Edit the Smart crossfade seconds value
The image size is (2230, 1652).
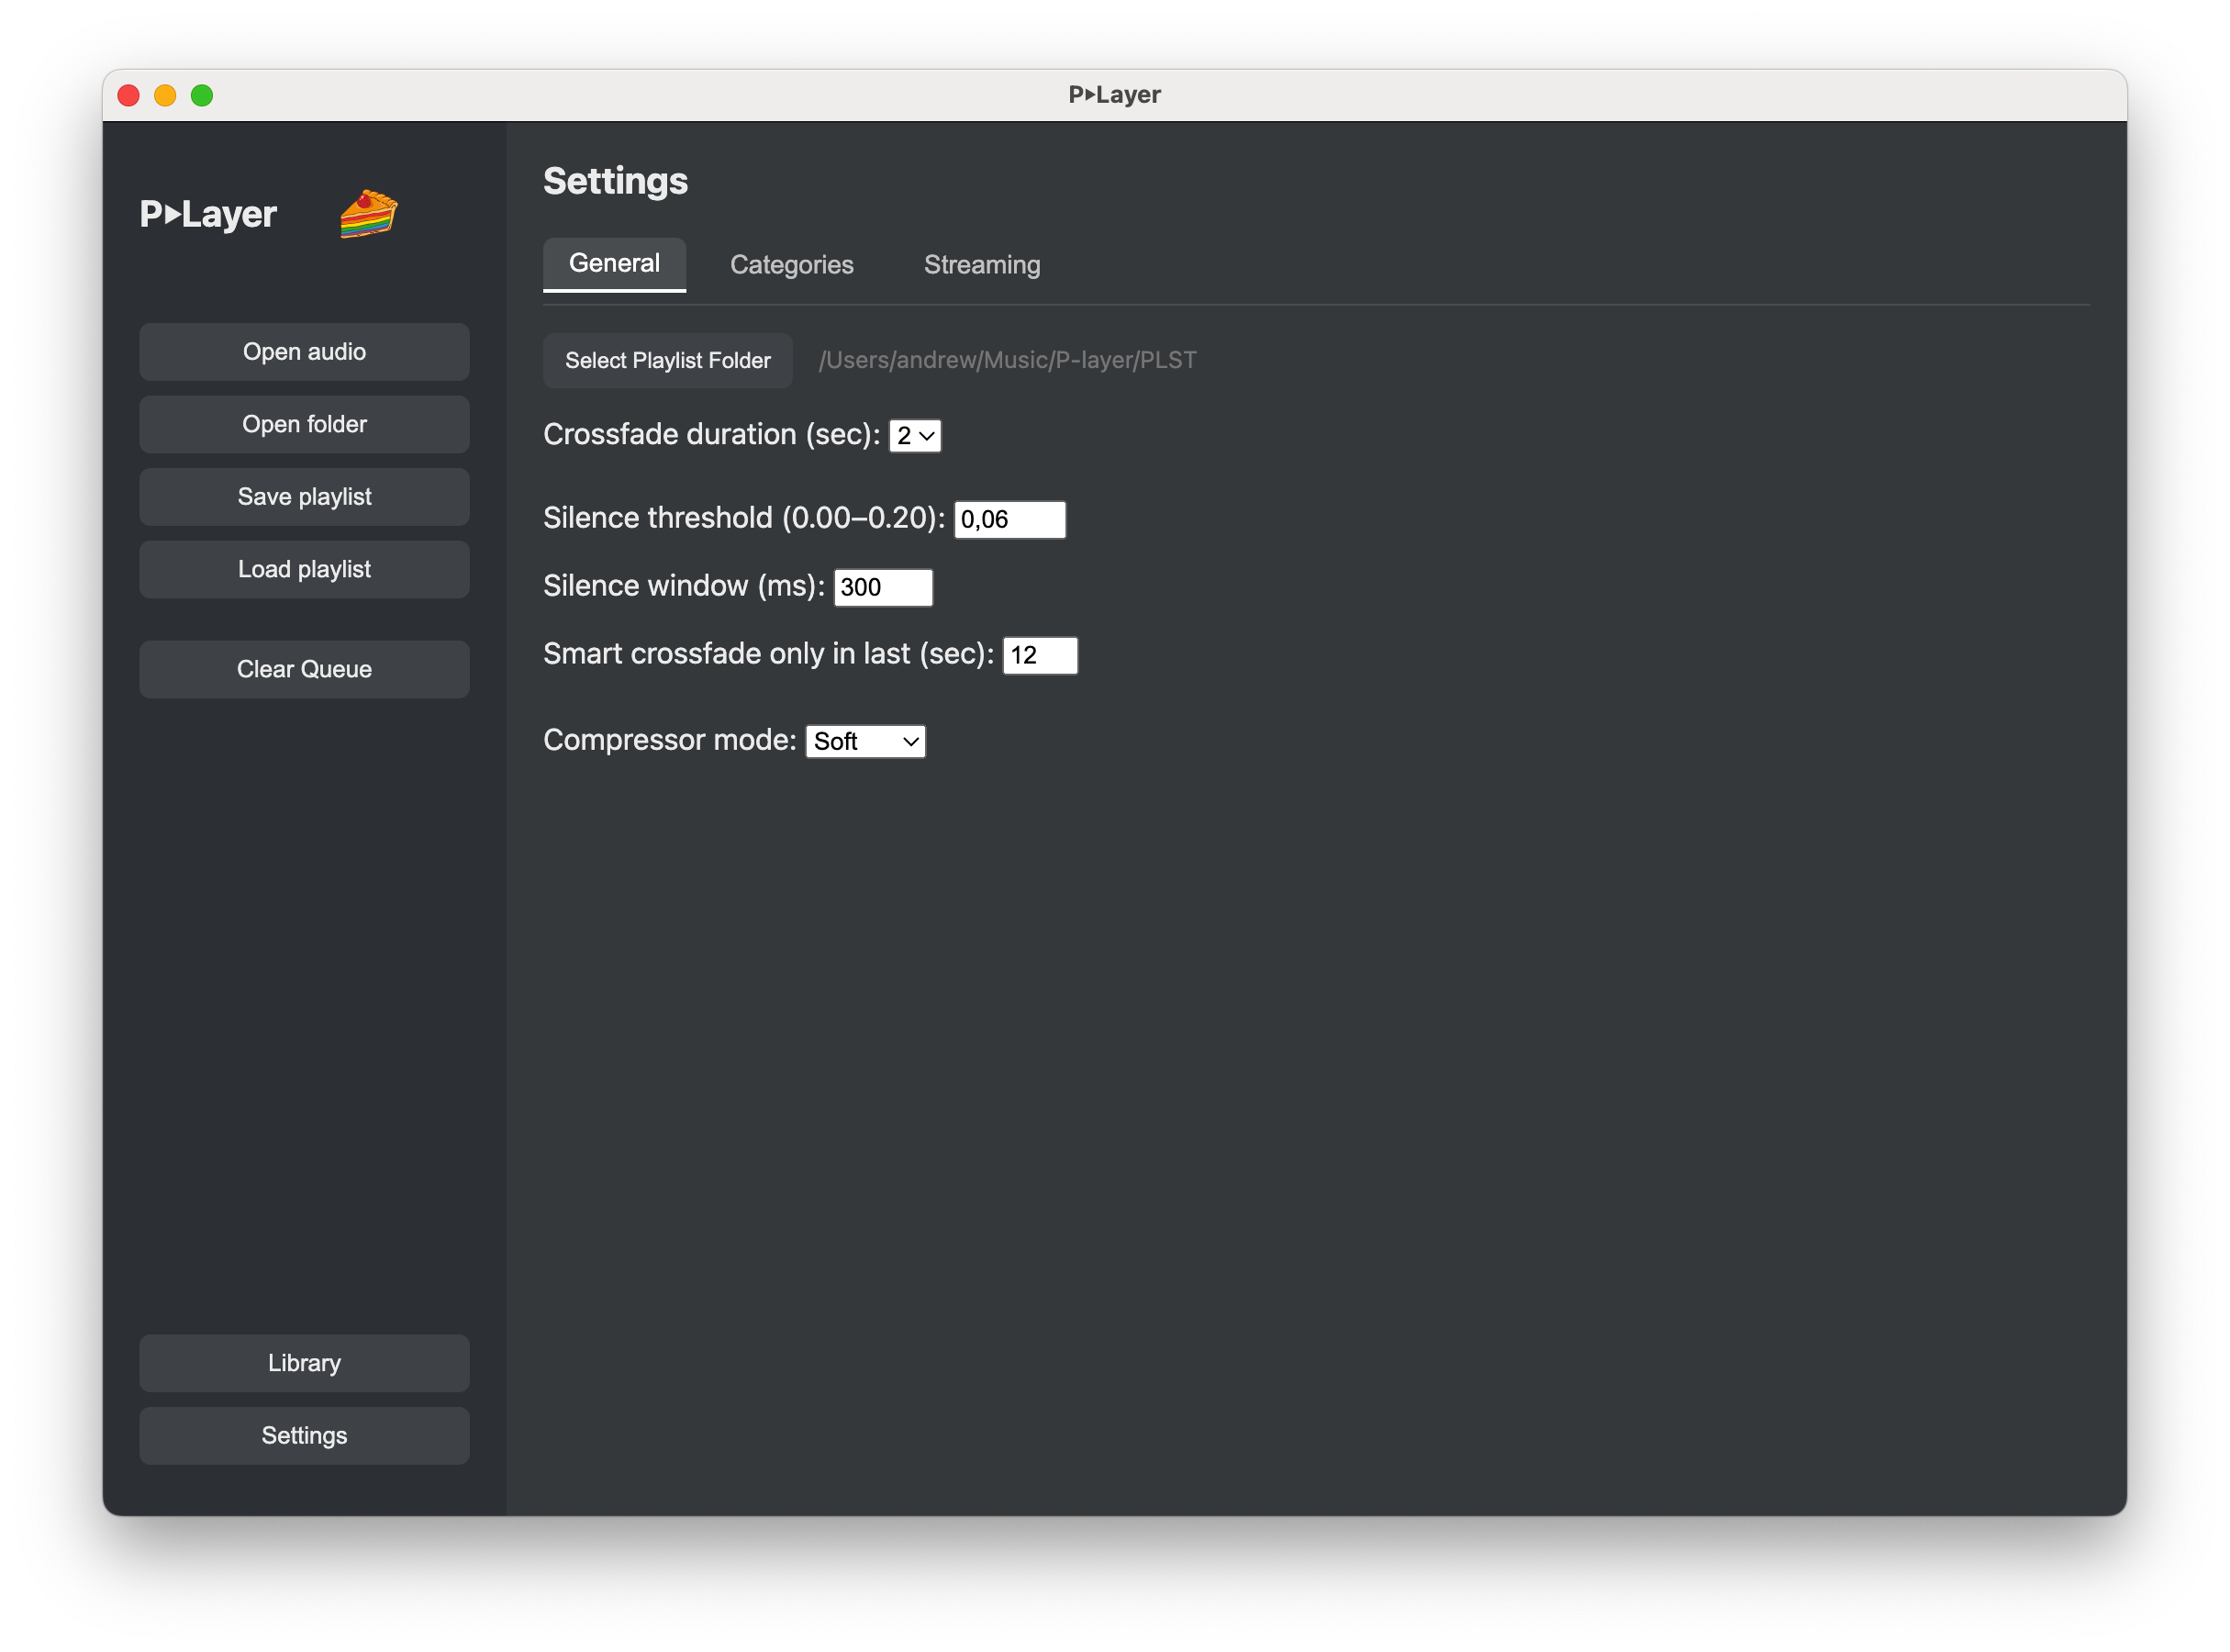pos(1040,655)
